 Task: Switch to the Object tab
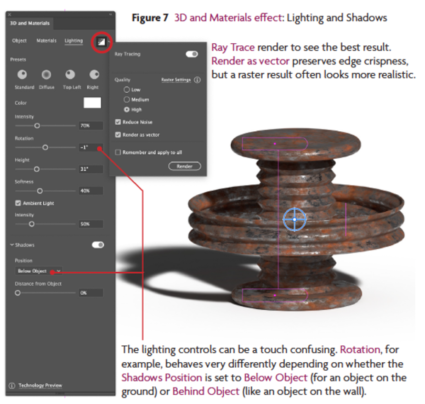(x=19, y=41)
